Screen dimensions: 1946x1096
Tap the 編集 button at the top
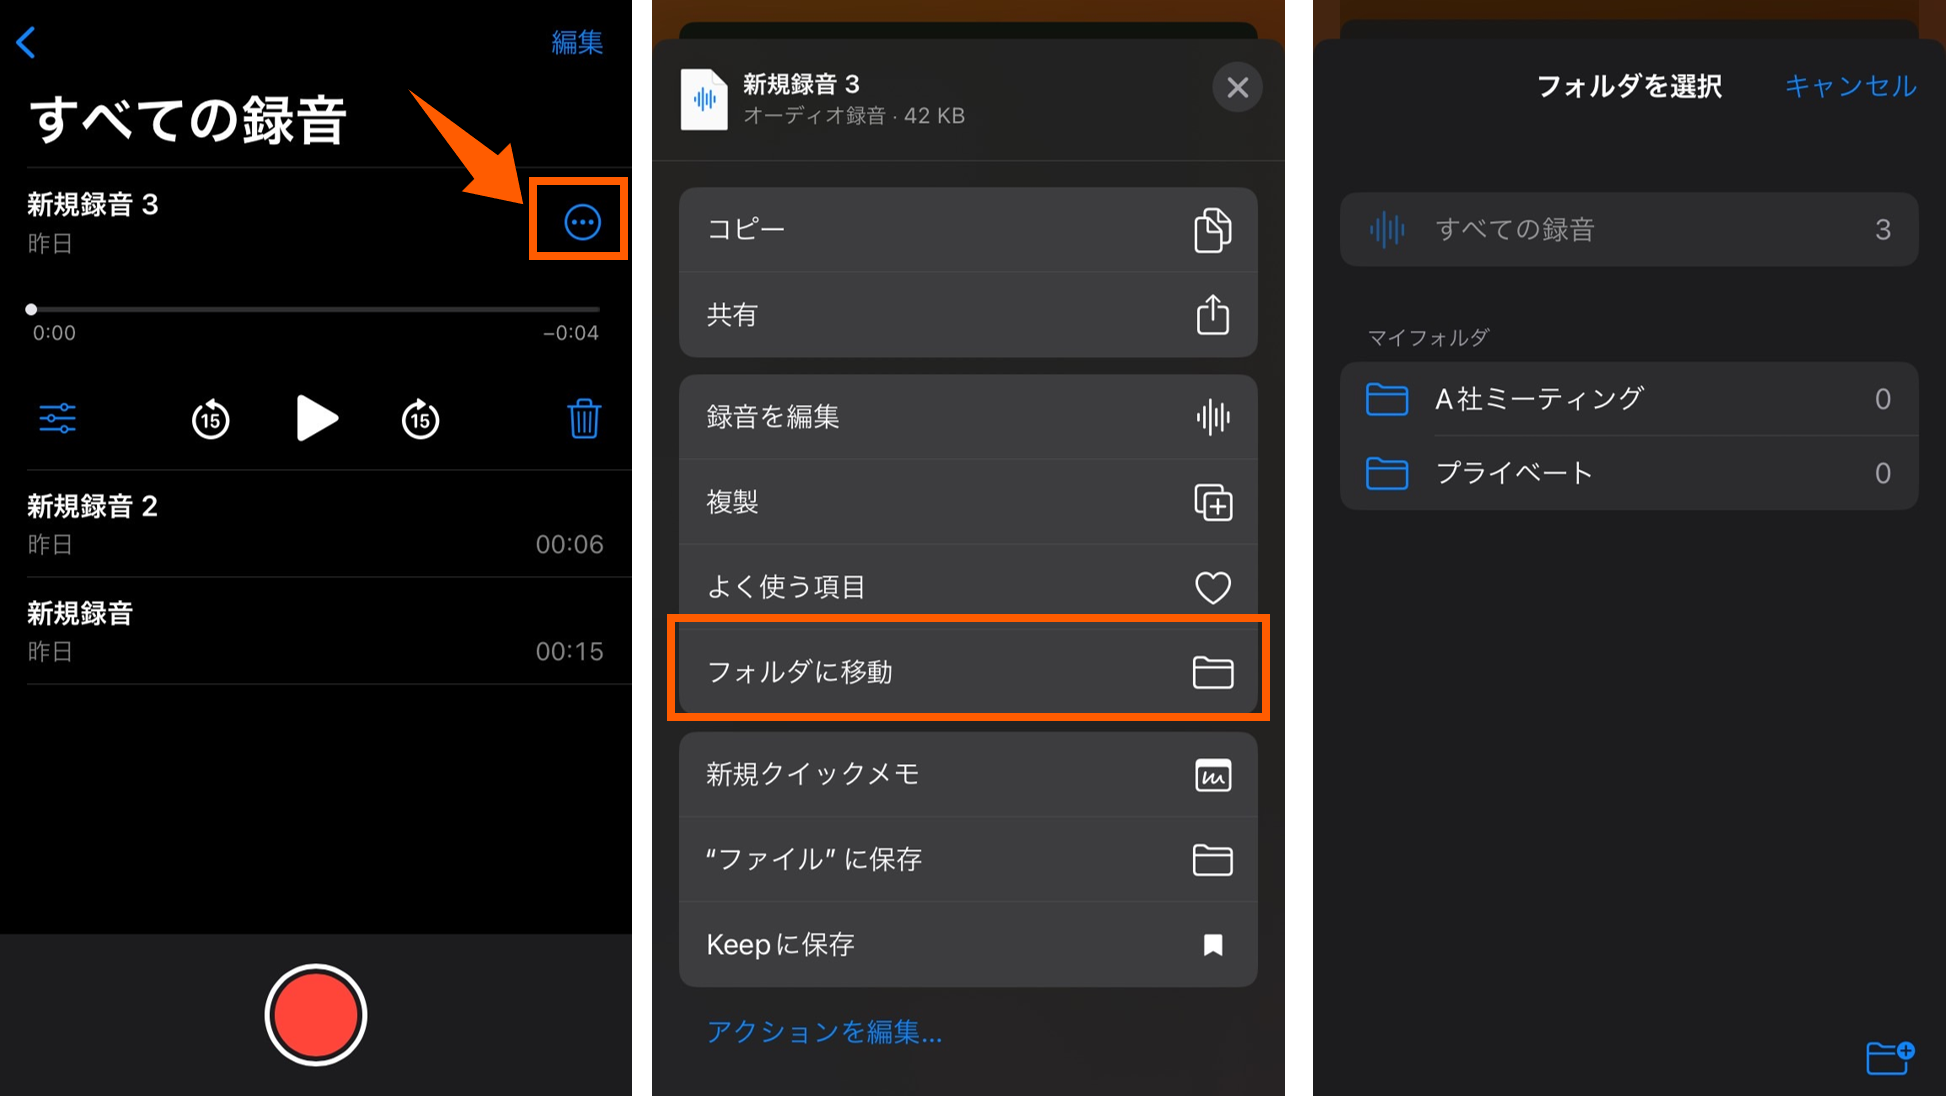tap(577, 42)
